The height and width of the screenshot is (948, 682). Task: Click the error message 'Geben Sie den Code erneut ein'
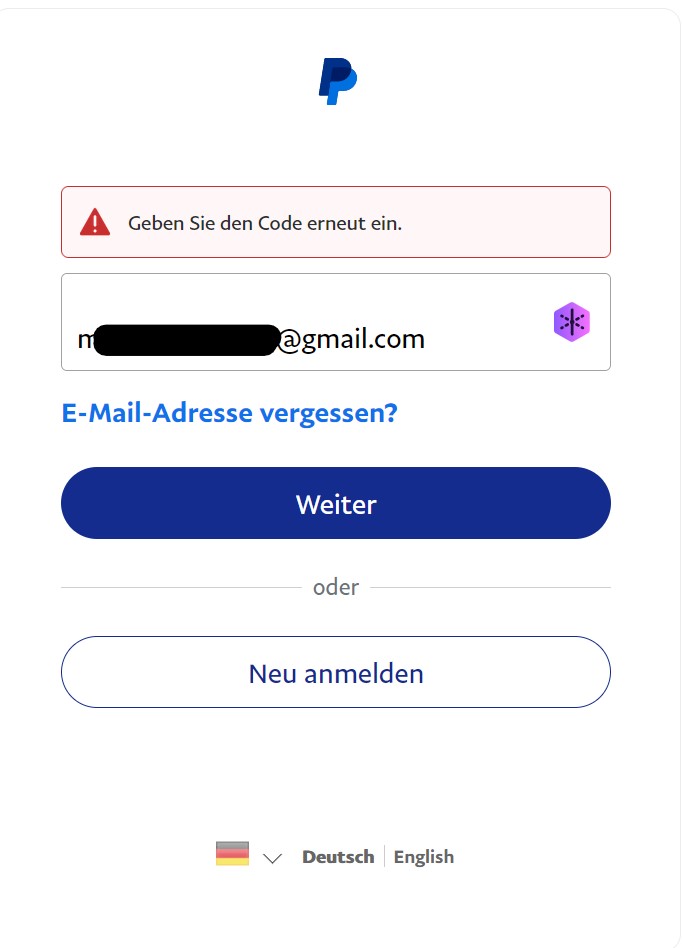266,224
